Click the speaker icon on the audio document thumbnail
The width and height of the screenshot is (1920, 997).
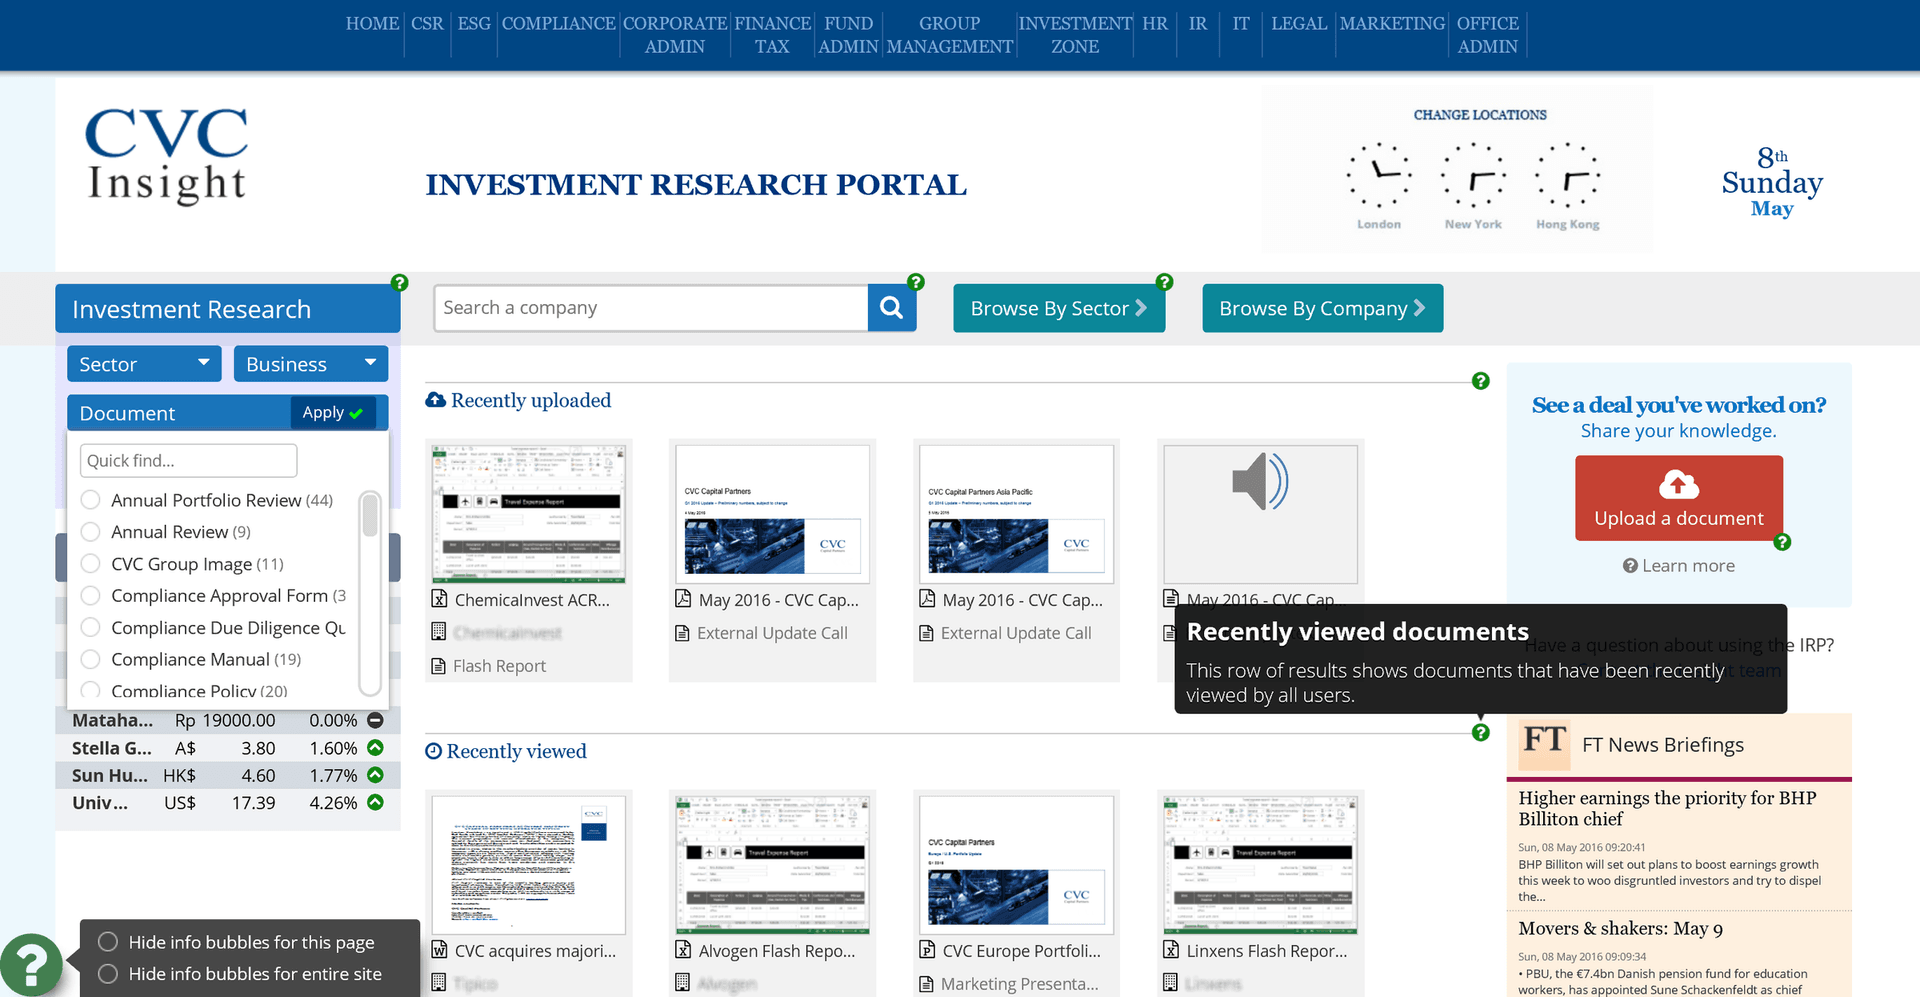coord(1259,480)
